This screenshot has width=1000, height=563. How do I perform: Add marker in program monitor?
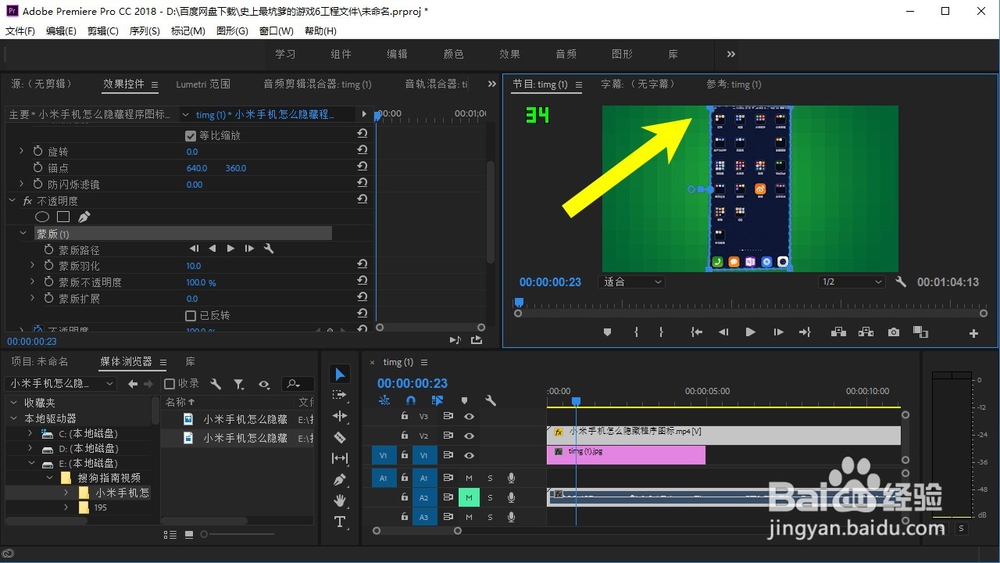point(607,332)
